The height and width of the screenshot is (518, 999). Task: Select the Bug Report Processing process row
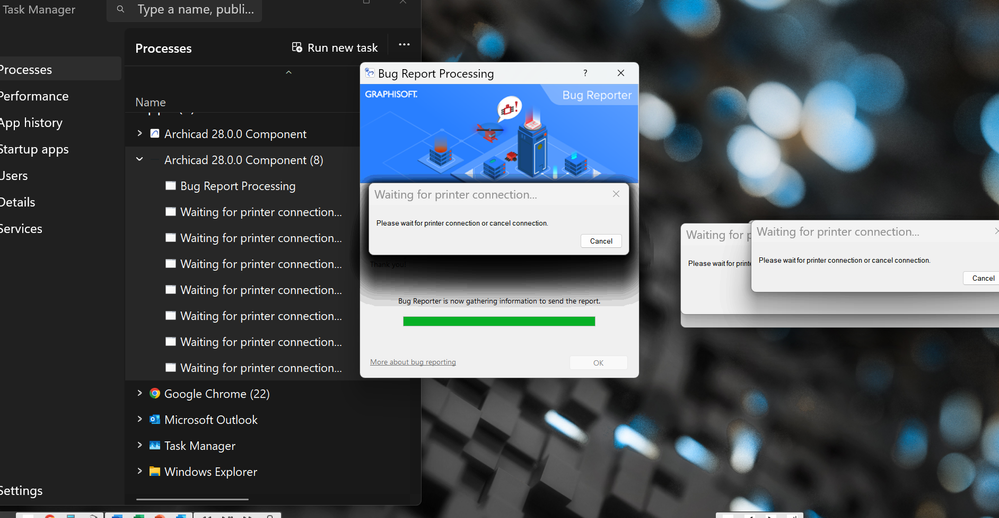(x=242, y=186)
